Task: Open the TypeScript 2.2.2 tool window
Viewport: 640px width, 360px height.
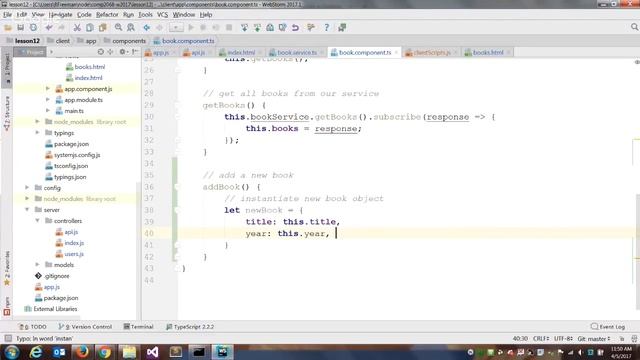Action: (x=190, y=327)
